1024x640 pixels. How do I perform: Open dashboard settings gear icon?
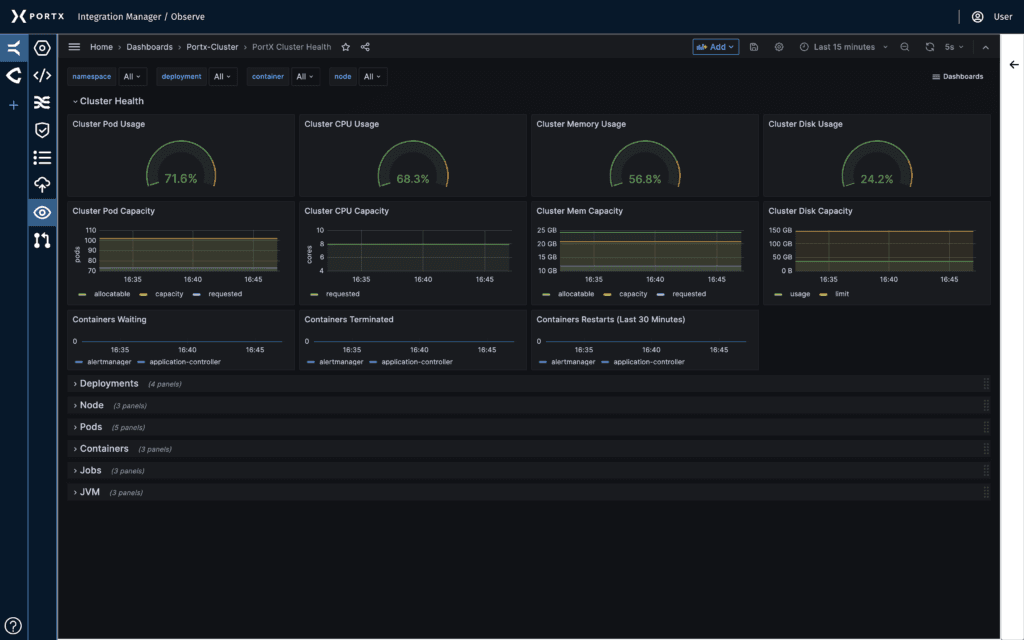click(x=779, y=47)
